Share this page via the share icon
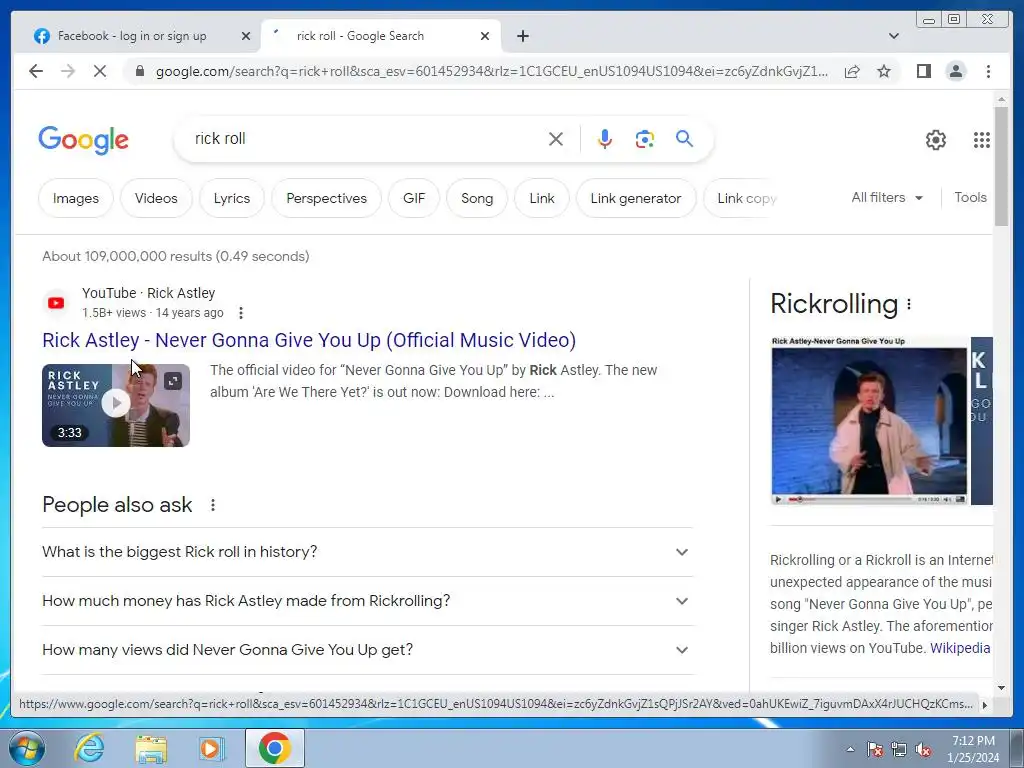 (852, 71)
